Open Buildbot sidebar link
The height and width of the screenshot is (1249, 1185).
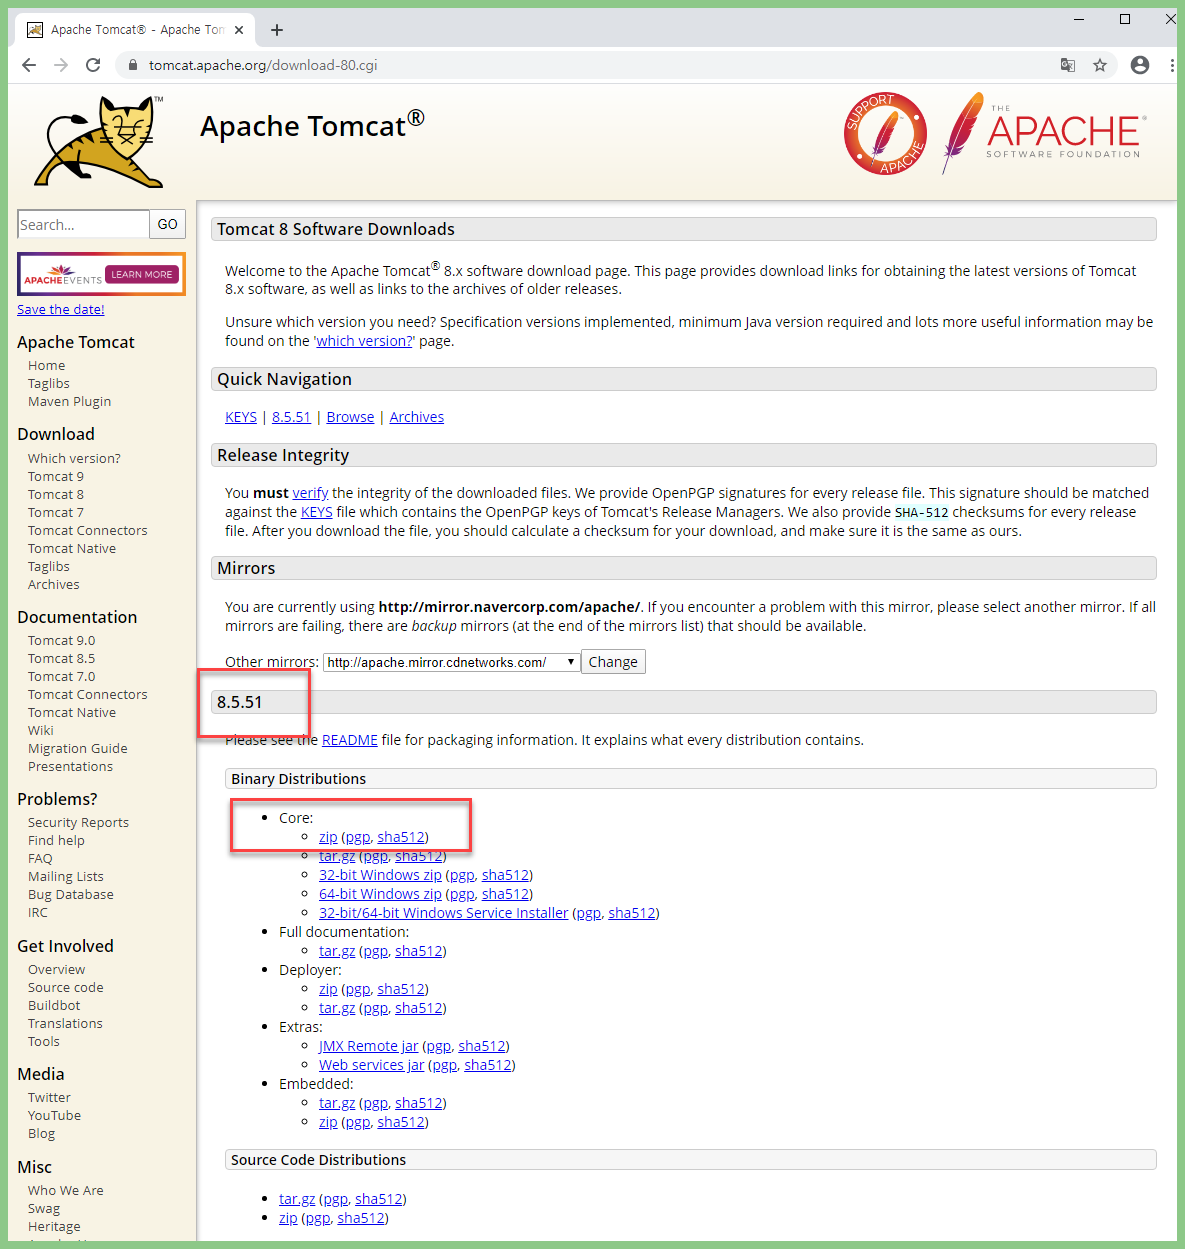(x=54, y=1006)
